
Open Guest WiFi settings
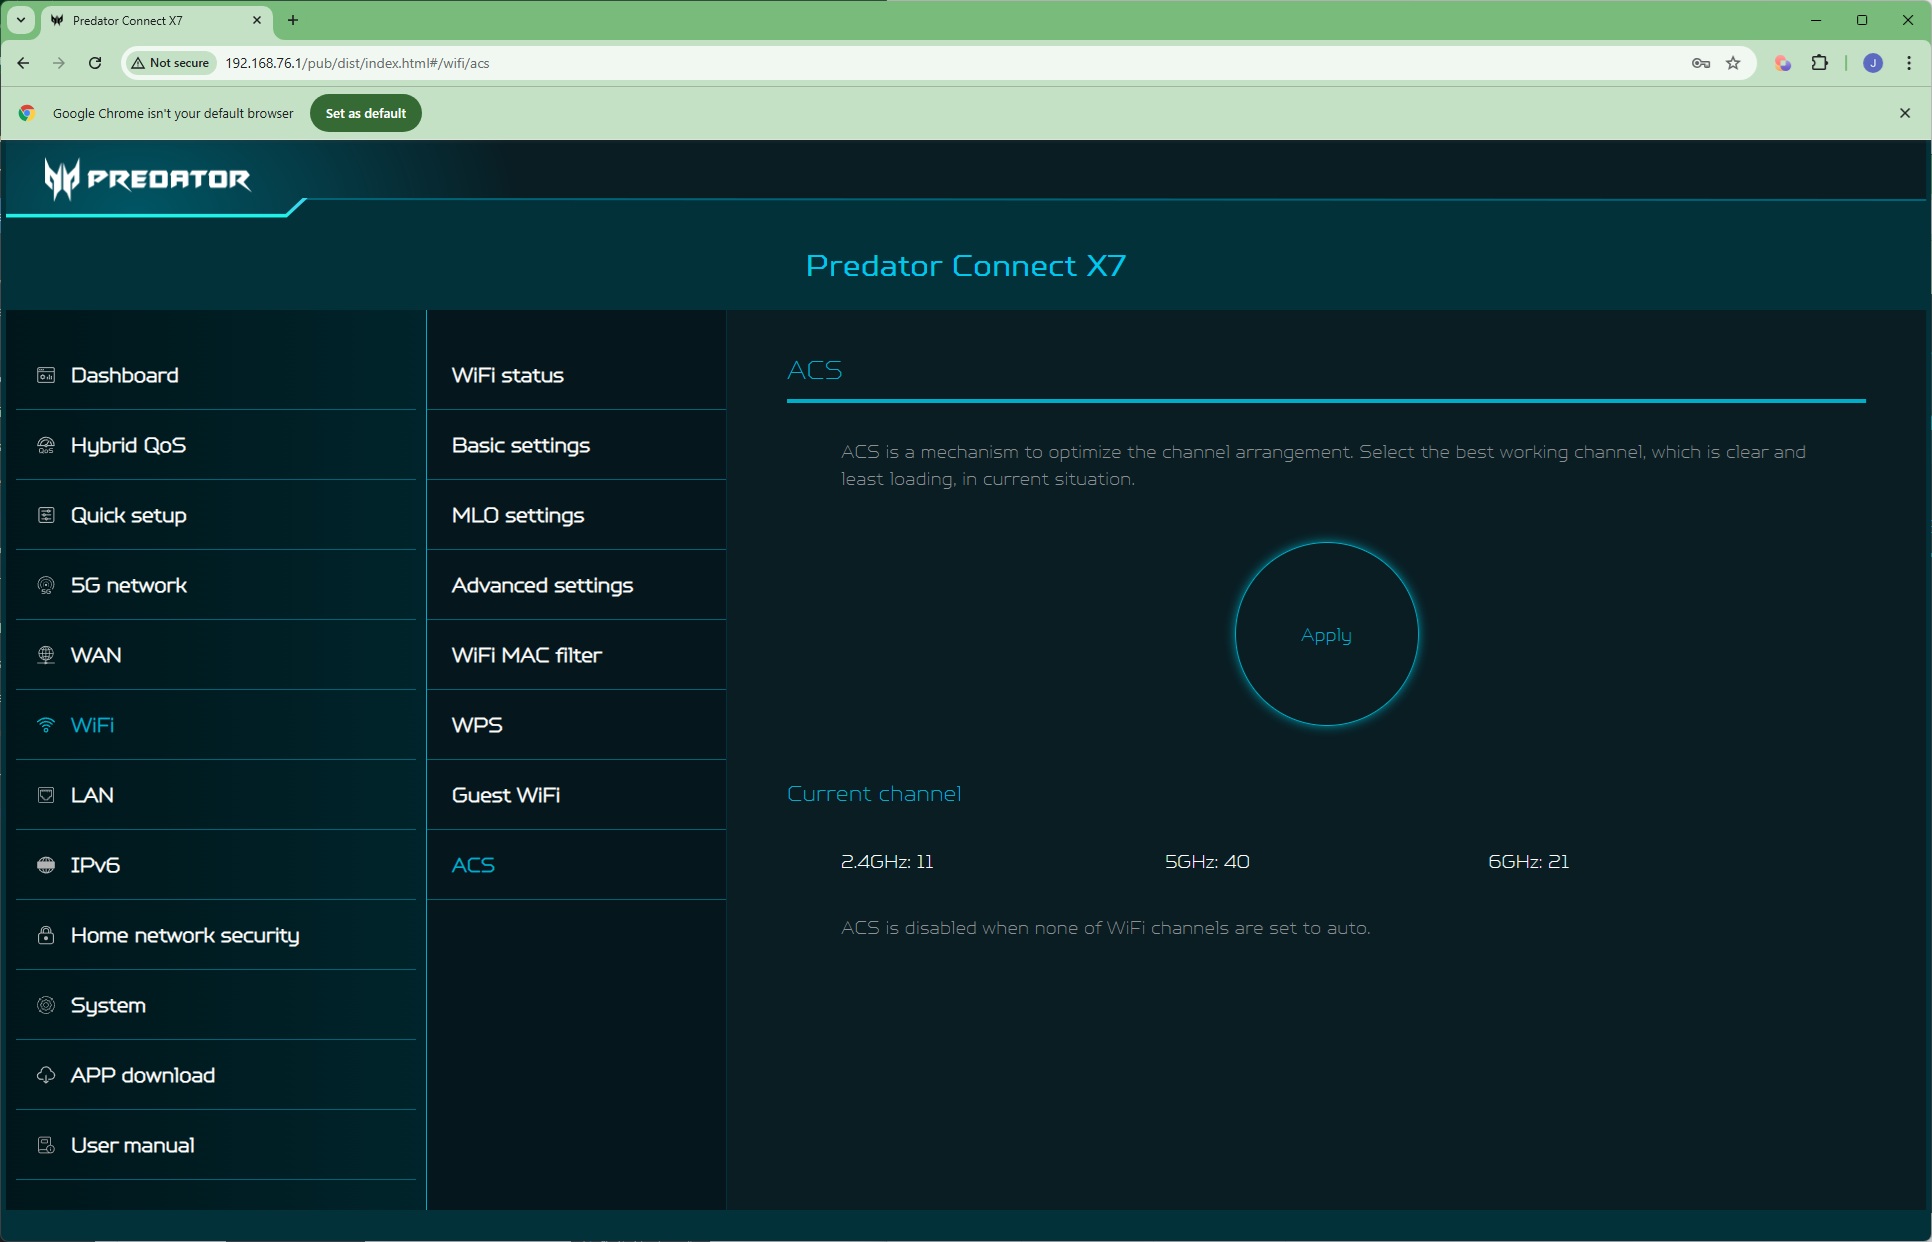tap(505, 795)
